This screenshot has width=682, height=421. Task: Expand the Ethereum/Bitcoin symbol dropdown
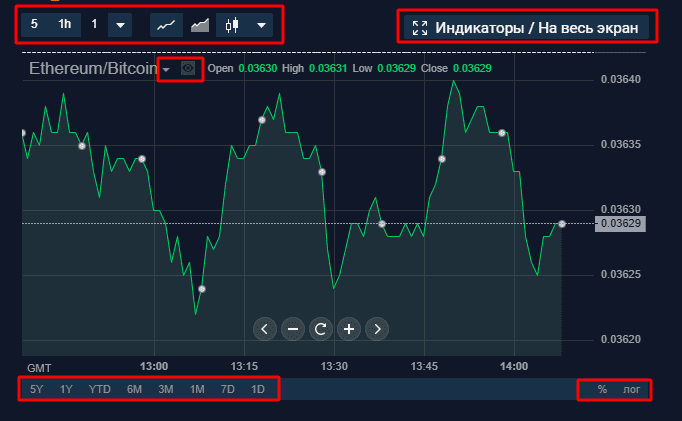pyautogui.click(x=166, y=69)
